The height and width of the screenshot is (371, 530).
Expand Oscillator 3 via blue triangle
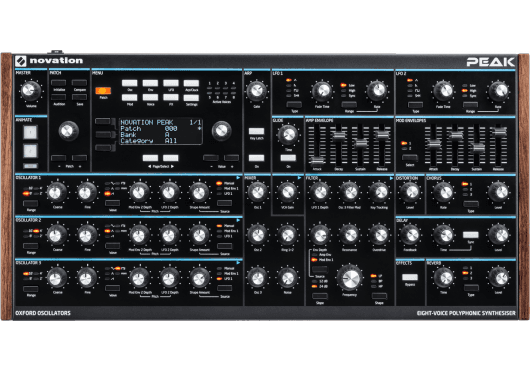[x=239, y=262]
